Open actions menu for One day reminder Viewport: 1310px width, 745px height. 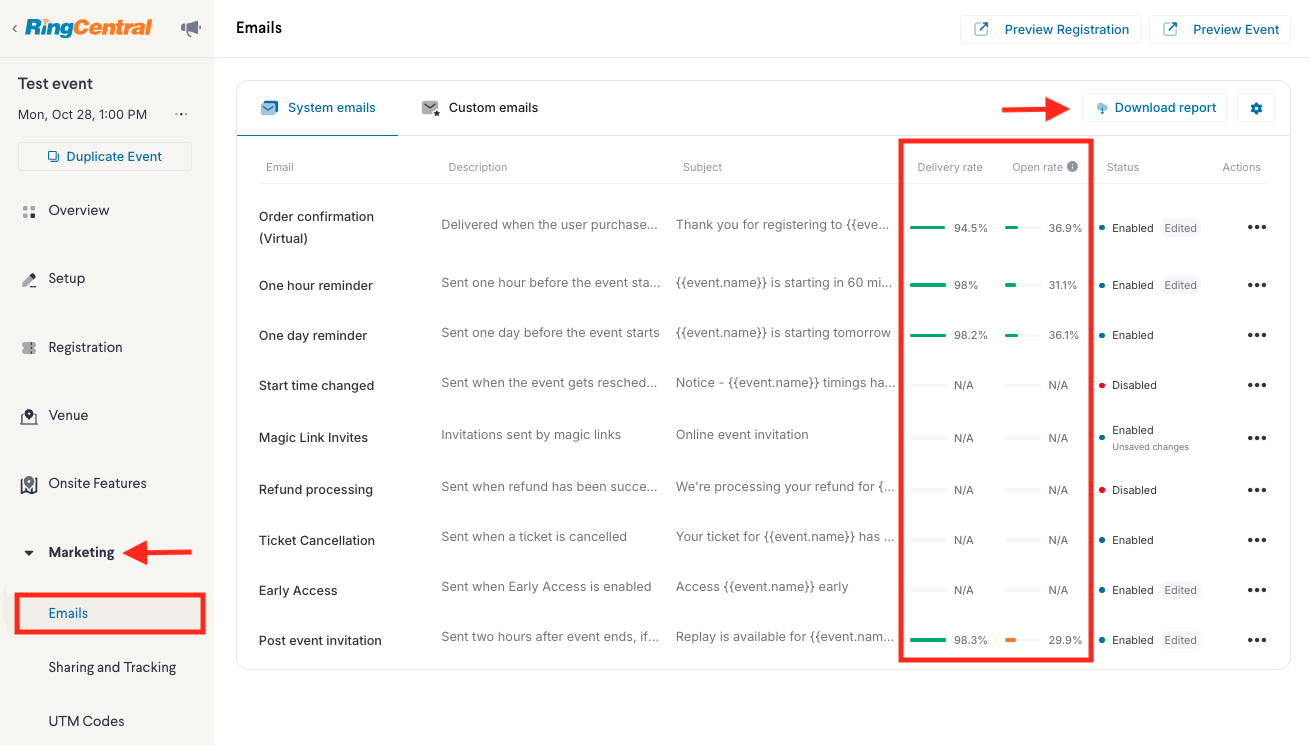[x=1257, y=335]
